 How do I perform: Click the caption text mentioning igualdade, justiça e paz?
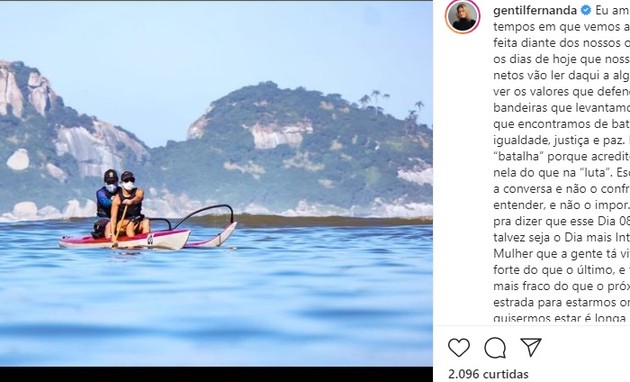559,140
